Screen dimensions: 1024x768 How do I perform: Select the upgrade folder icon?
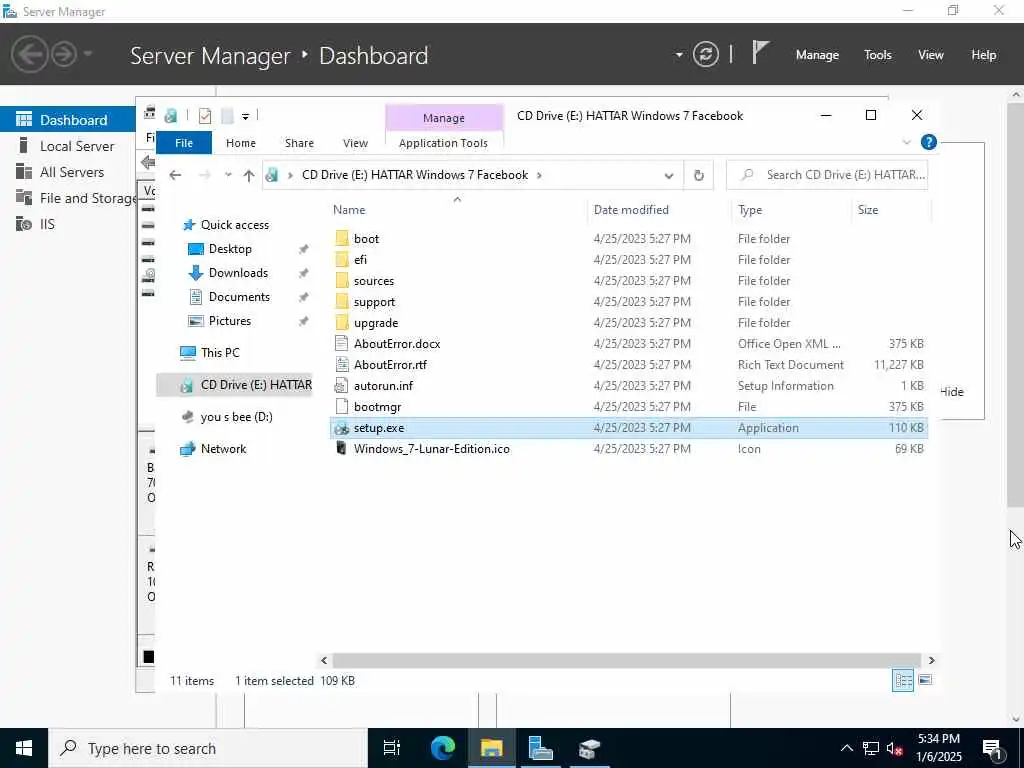(342, 323)
